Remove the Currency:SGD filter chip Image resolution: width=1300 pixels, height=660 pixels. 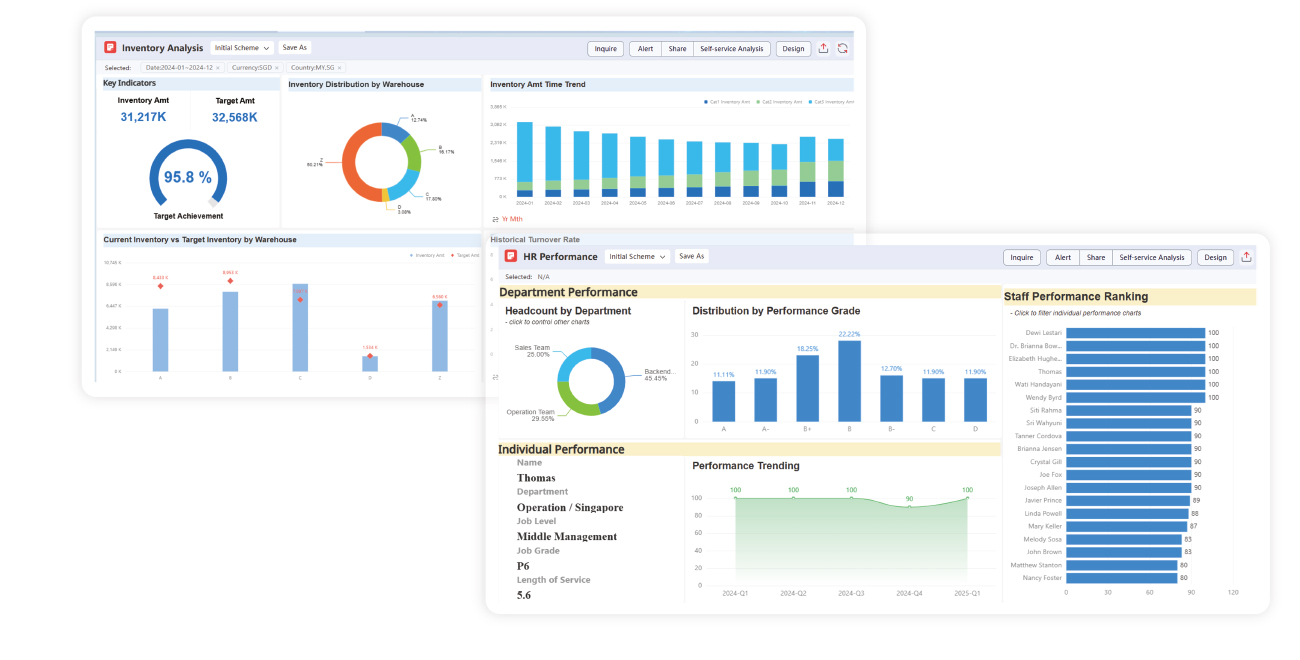click(x=277, y=68)
